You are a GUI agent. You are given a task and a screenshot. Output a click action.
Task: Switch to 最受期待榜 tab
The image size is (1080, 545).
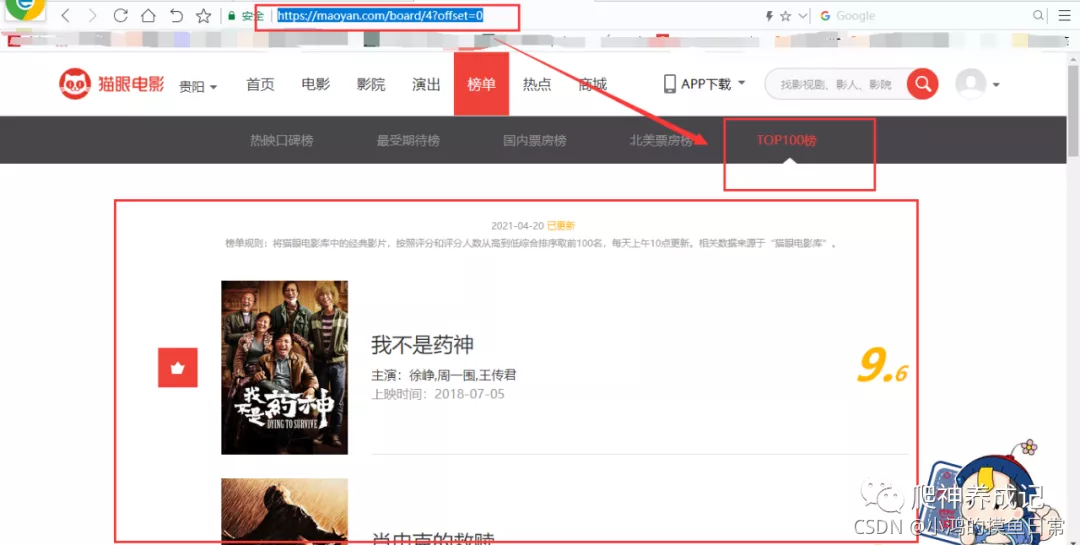pyautogui.click(x=408, y=141)
